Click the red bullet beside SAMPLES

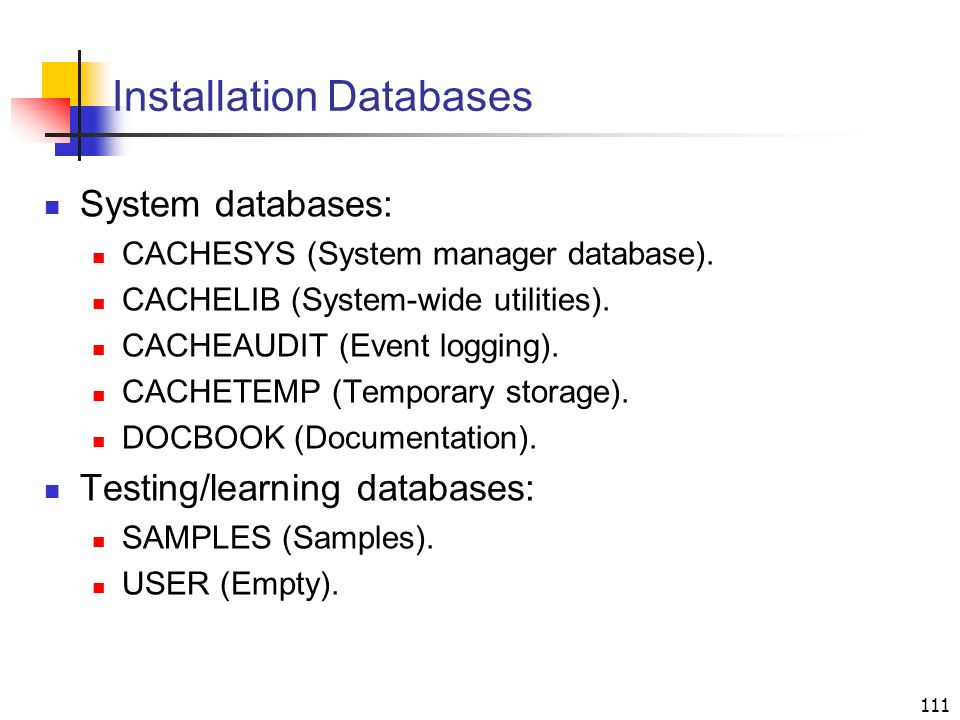point(99,542)
